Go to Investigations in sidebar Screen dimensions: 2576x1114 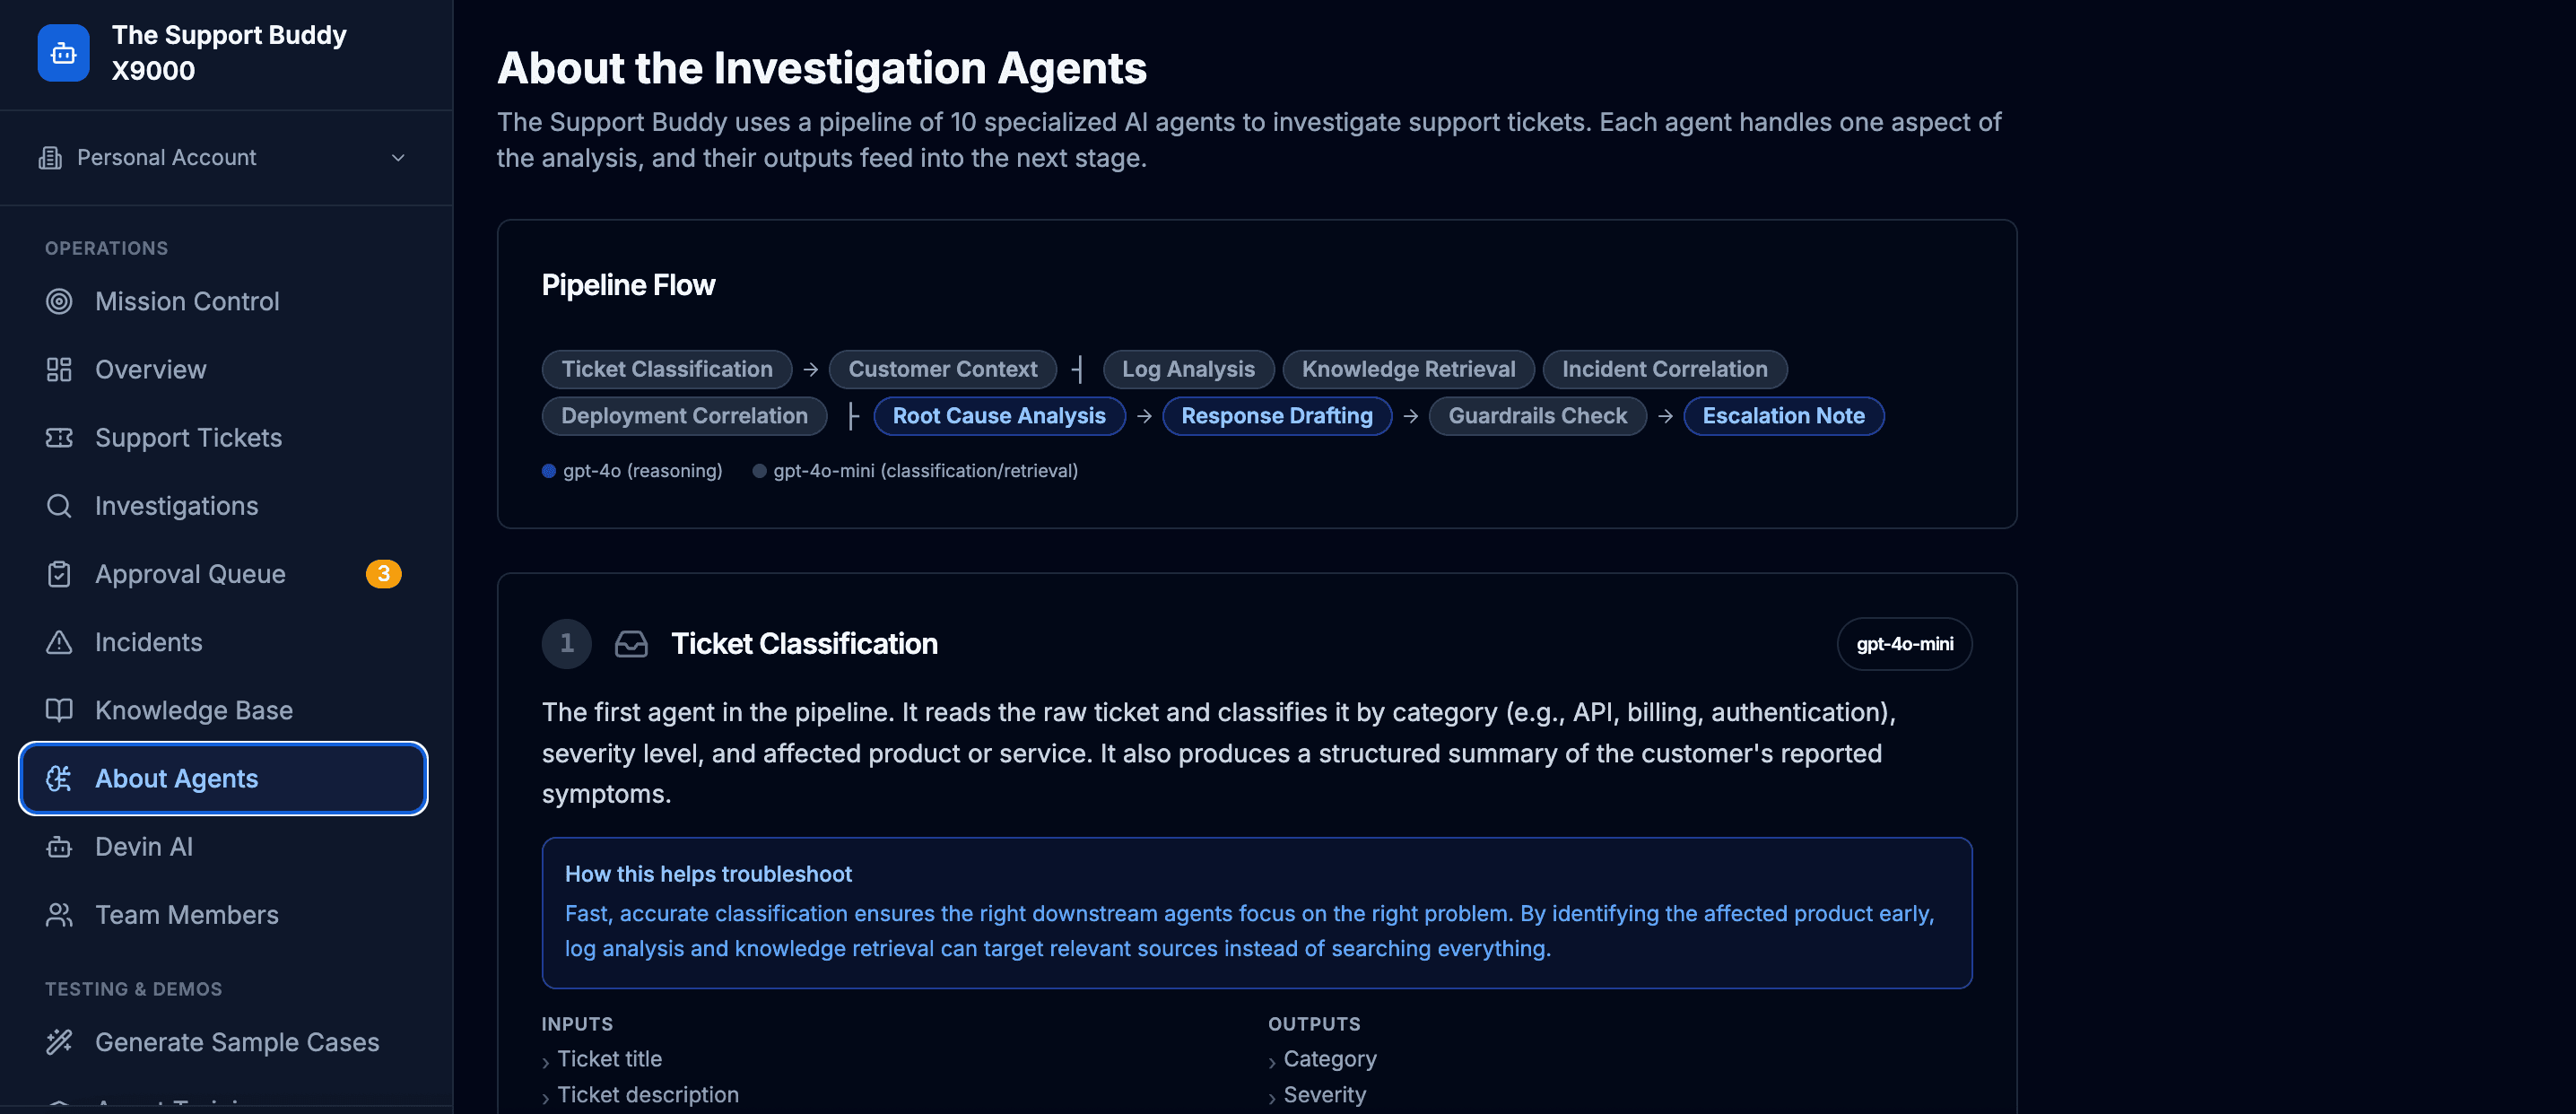point(224,505)
